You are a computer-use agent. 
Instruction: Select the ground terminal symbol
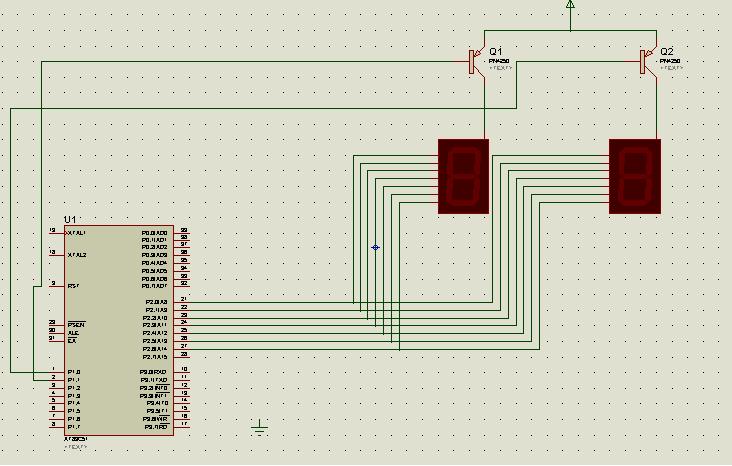[260, 427]
